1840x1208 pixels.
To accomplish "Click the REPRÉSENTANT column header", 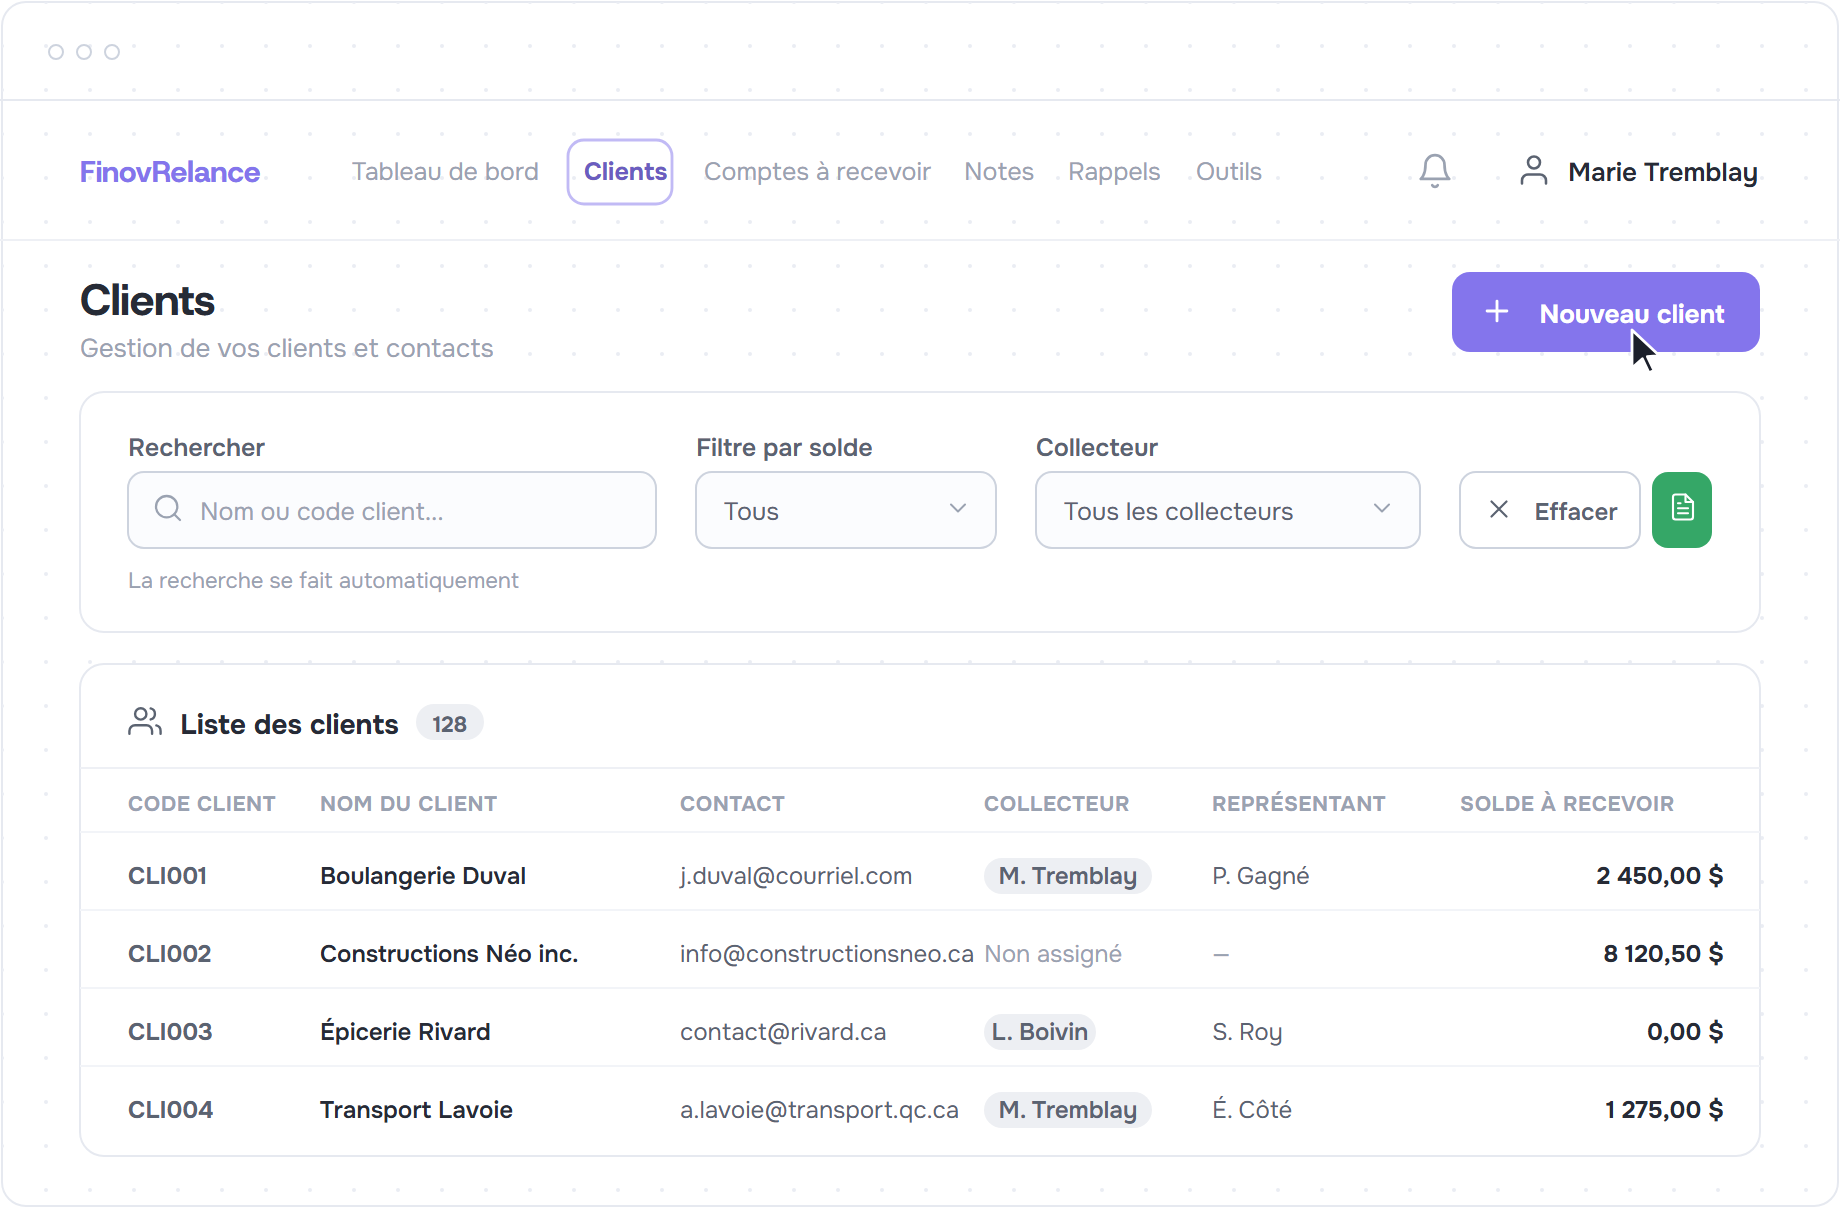I will [x=1298, y=804].
